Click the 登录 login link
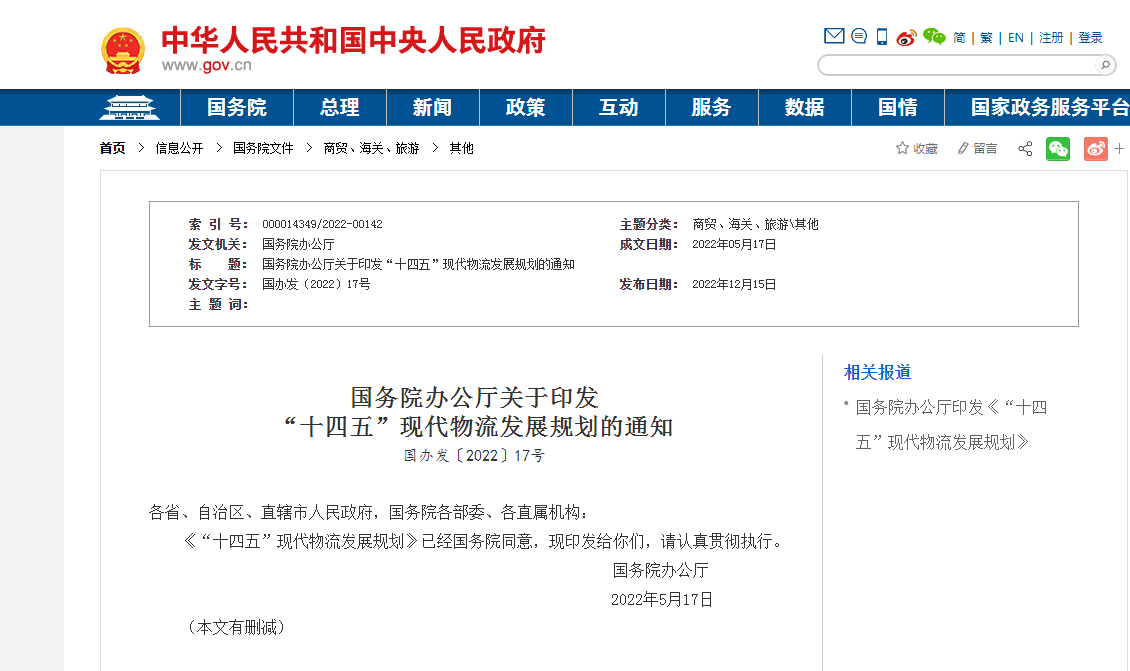Screen dimensions: 1130x671 pyautogui.click(x=1090, y=37)
